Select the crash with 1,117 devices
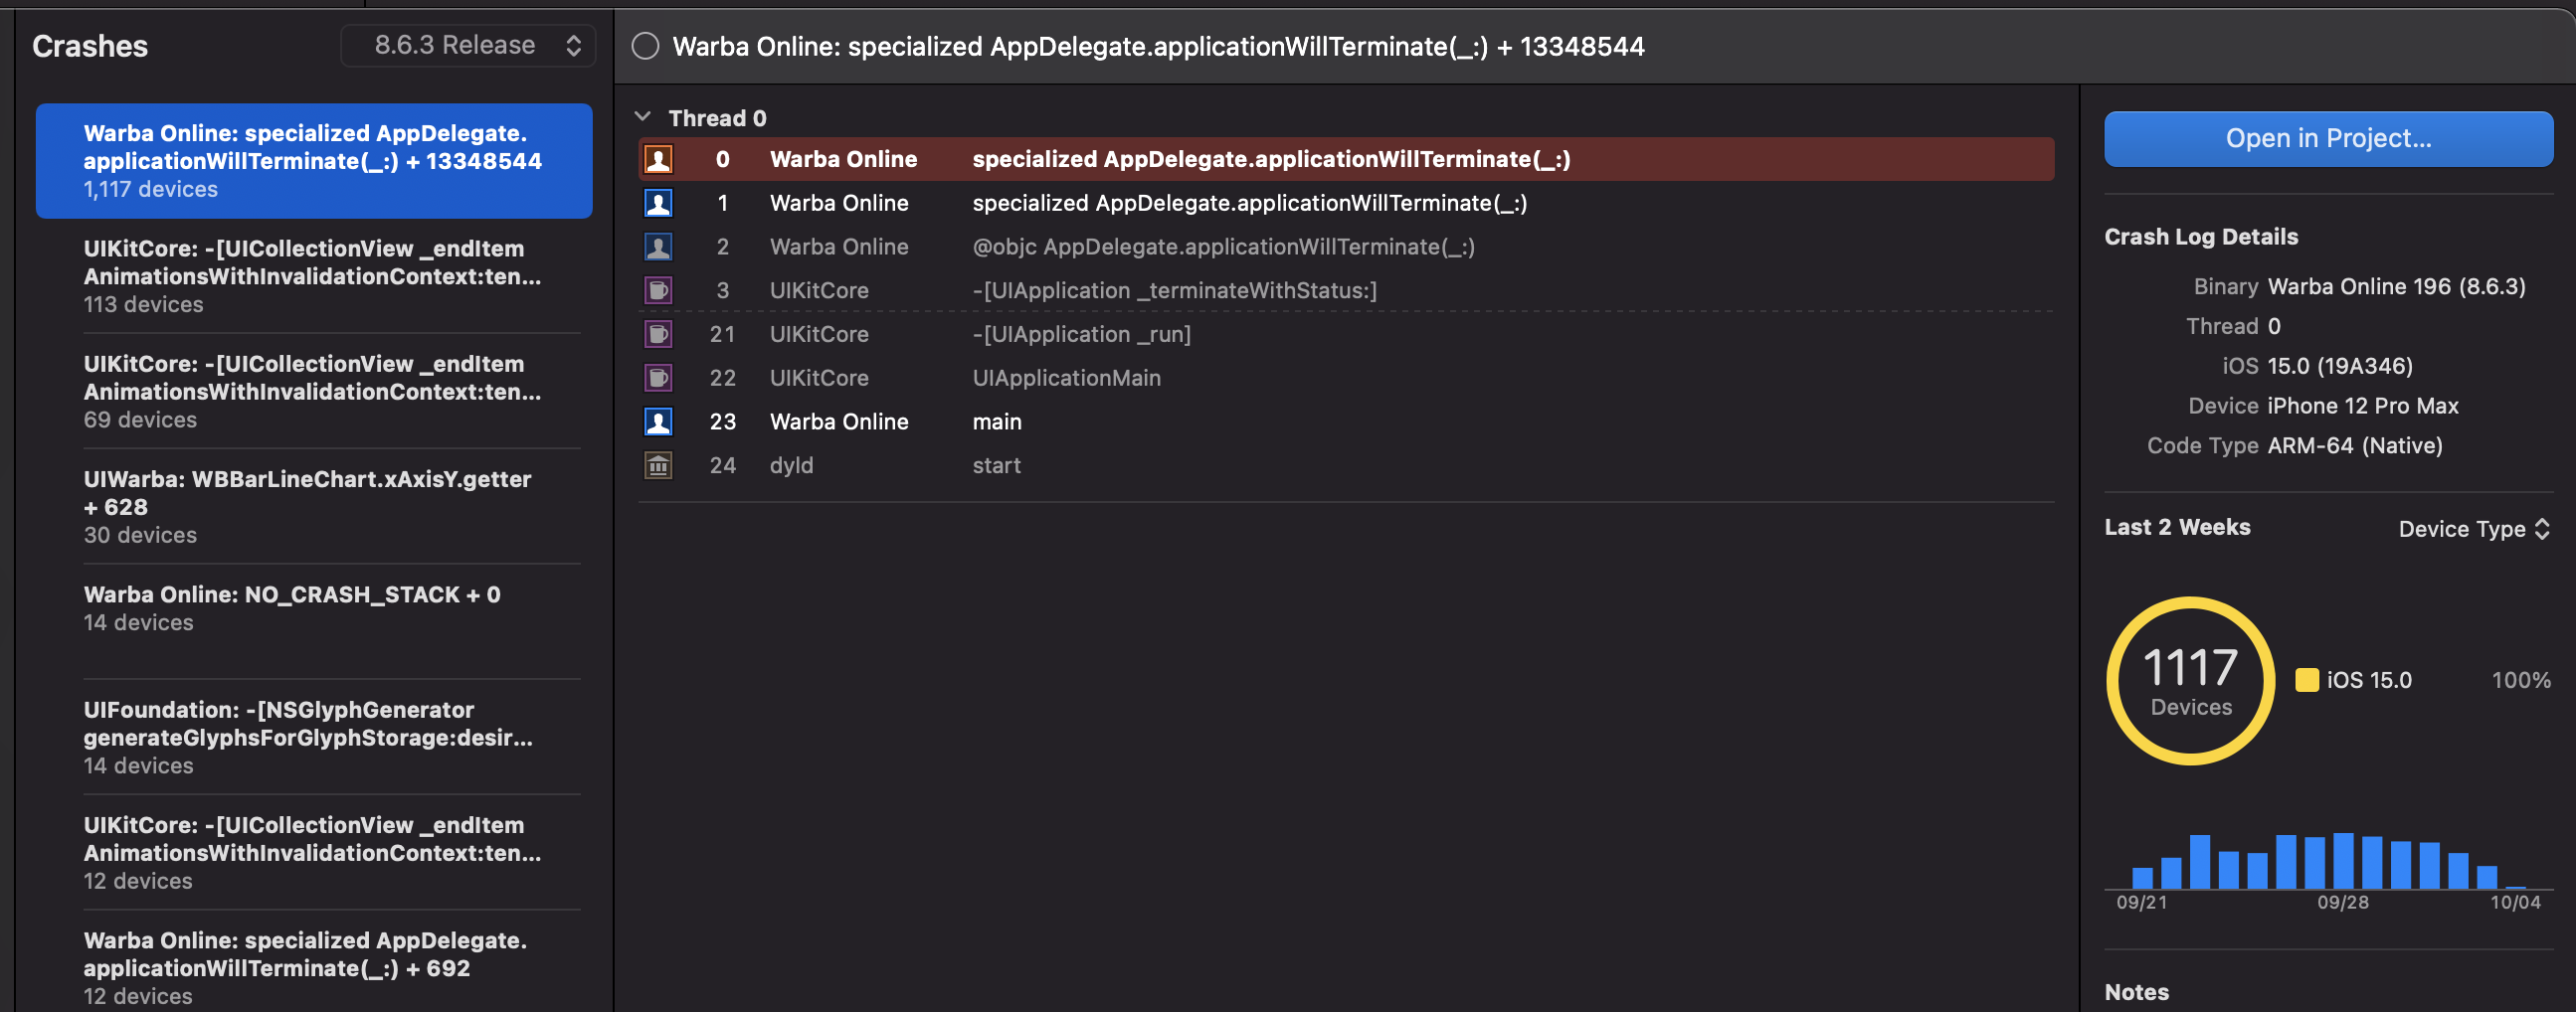This screenshot has height=1012, width=2576. (314, 161)
